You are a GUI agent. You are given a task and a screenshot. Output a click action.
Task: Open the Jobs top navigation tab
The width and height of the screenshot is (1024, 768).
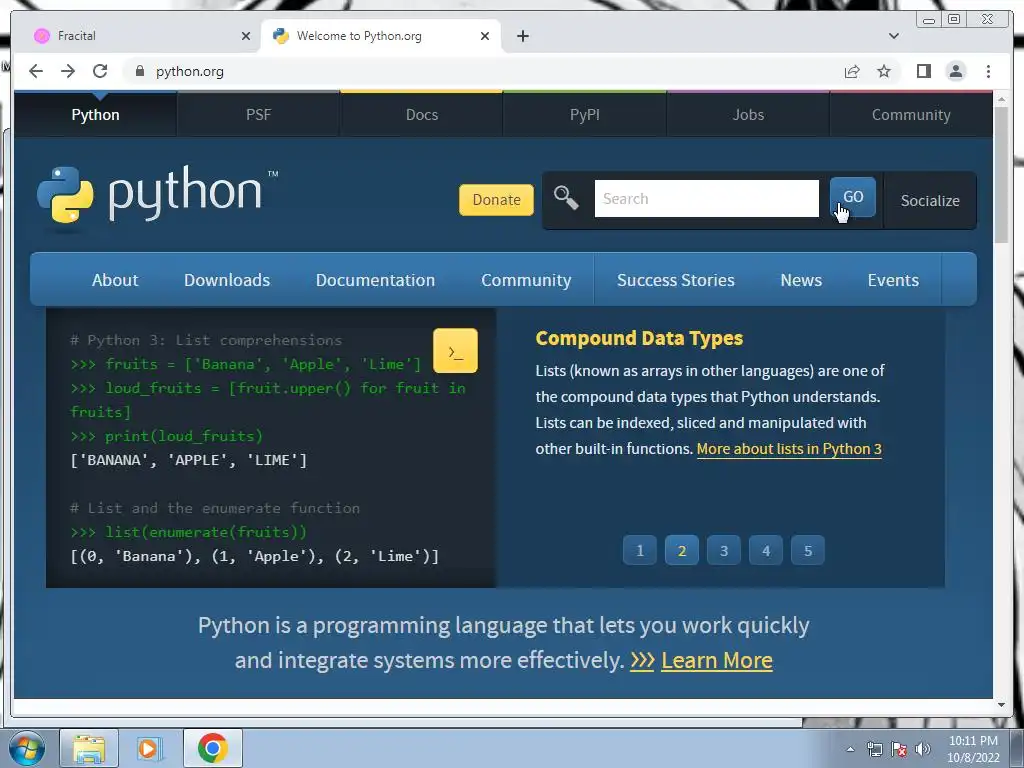click(748, 115)
